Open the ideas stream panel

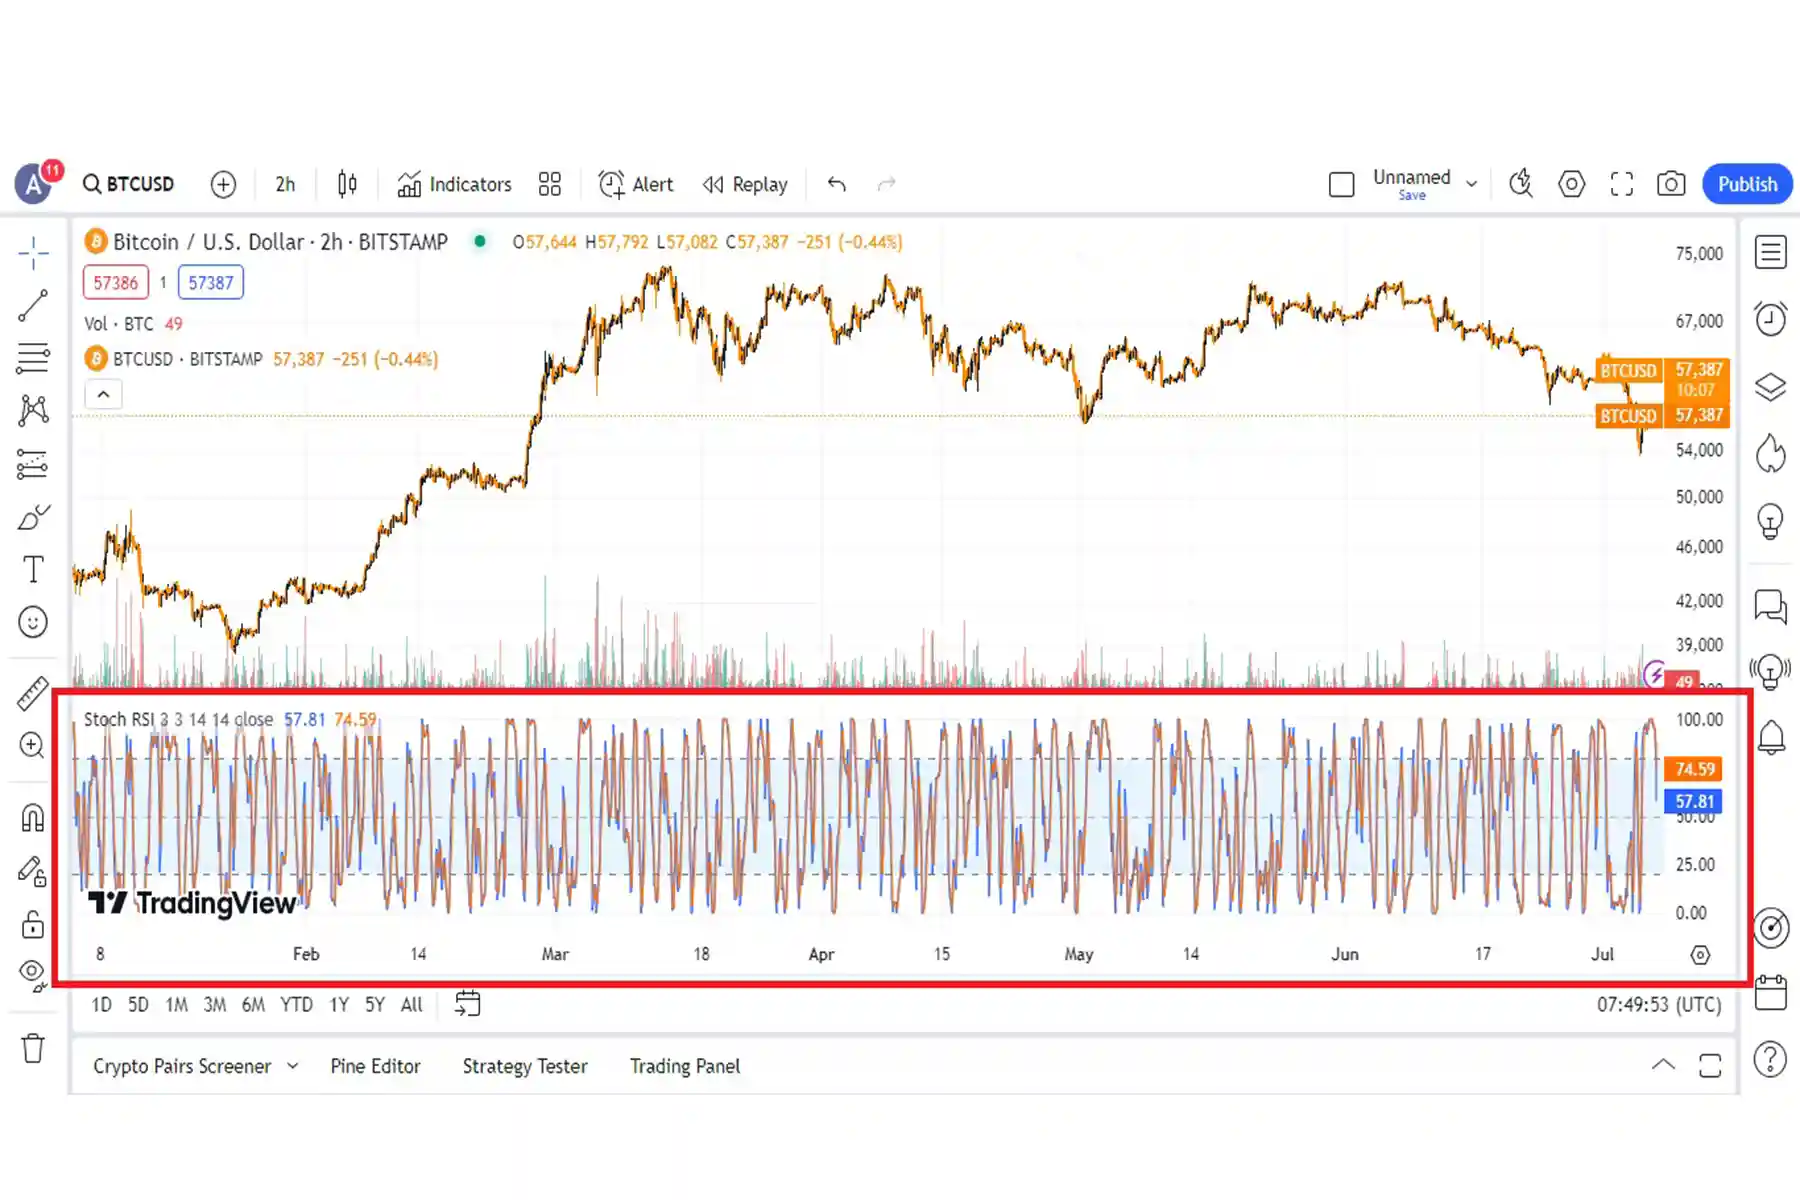[x=1771, y=671]
